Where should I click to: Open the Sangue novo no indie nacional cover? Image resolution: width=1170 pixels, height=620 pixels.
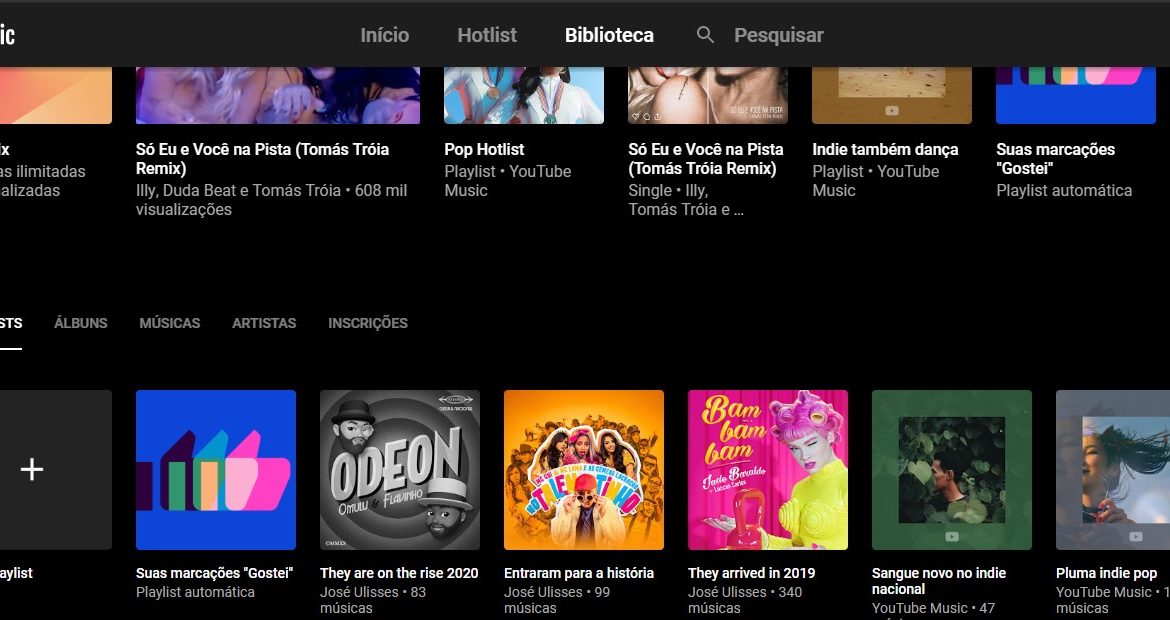tap(952, 470)
